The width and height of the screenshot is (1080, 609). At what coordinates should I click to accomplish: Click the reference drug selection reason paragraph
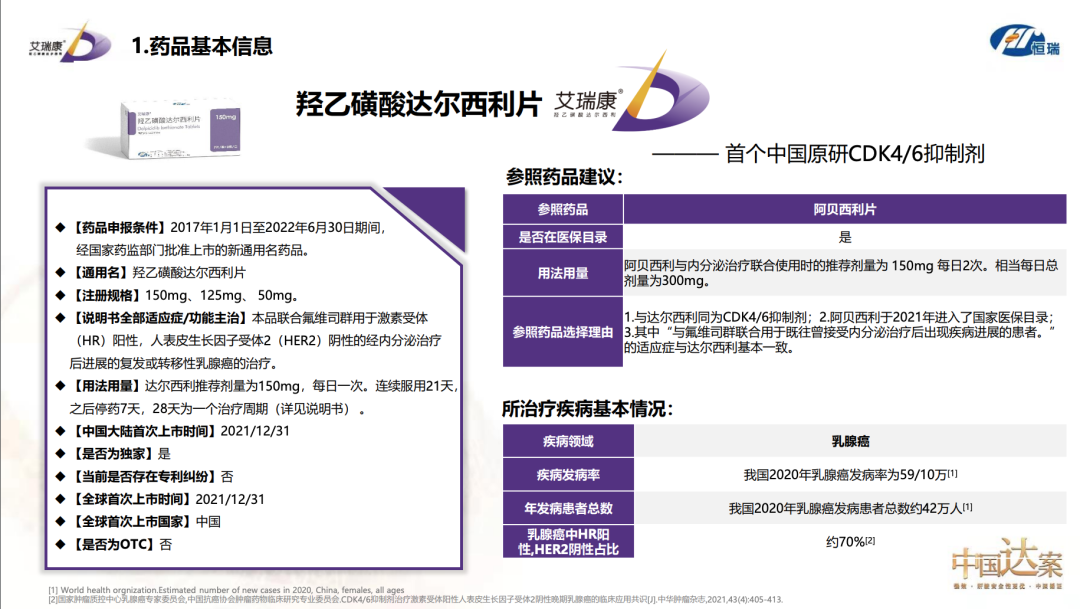[x=840, y=332]
